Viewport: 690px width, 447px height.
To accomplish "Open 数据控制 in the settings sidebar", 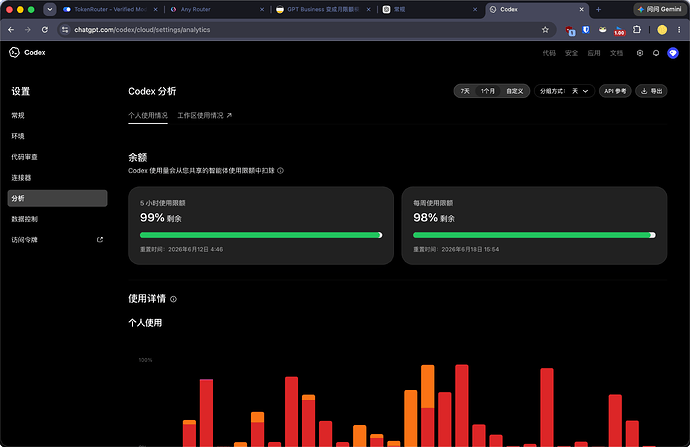I will (x=57, y=219).
